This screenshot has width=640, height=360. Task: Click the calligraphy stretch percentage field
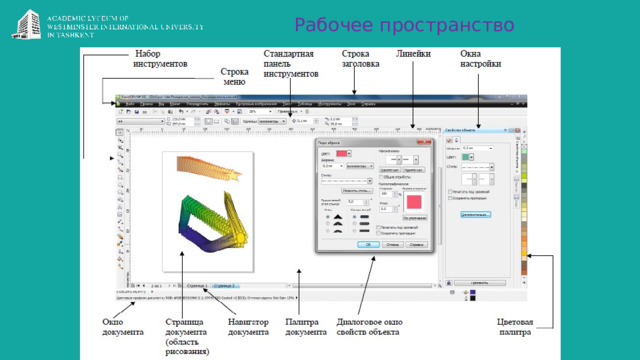point(386,194)
